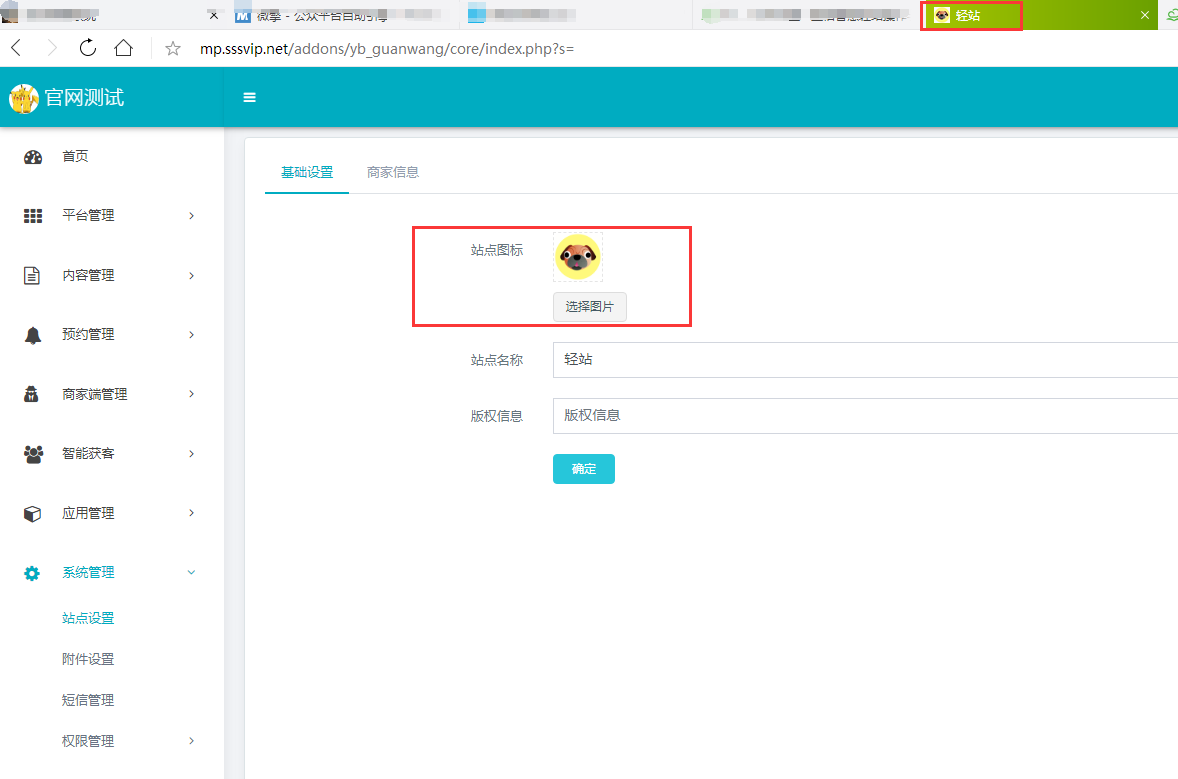
Task: Open 附件设置 in the sidebar
Action: pyautogui.click(x=88, y=659)
